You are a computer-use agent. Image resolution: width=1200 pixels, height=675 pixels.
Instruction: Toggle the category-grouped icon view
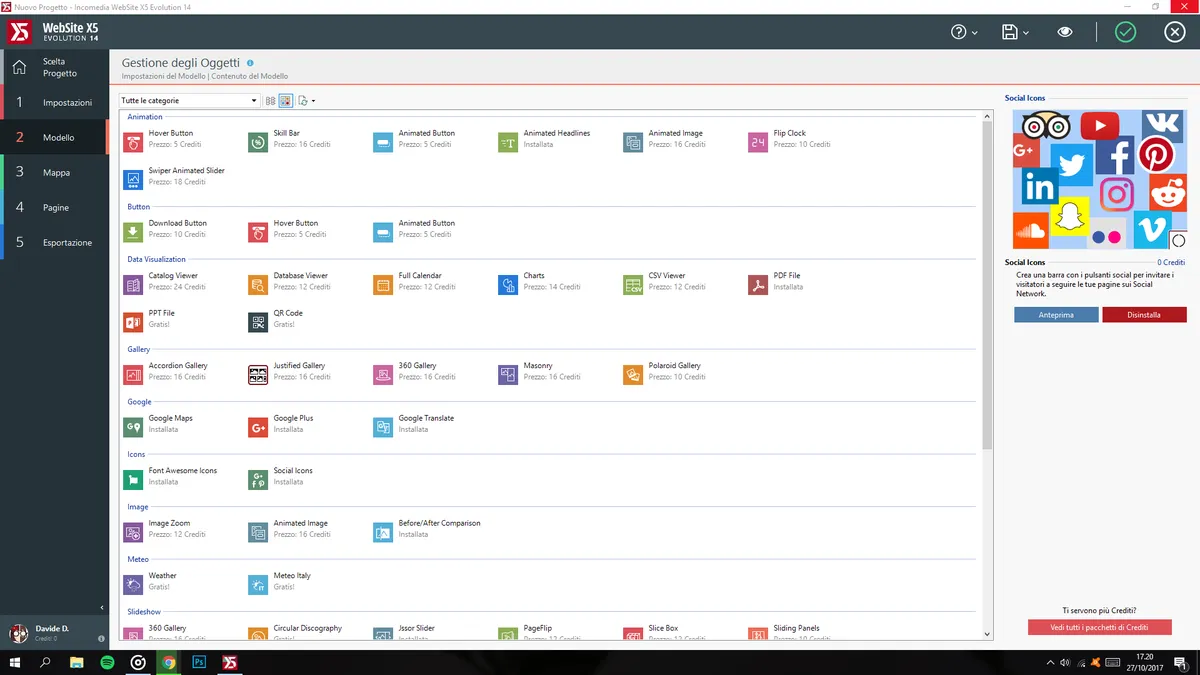[285, 101]
